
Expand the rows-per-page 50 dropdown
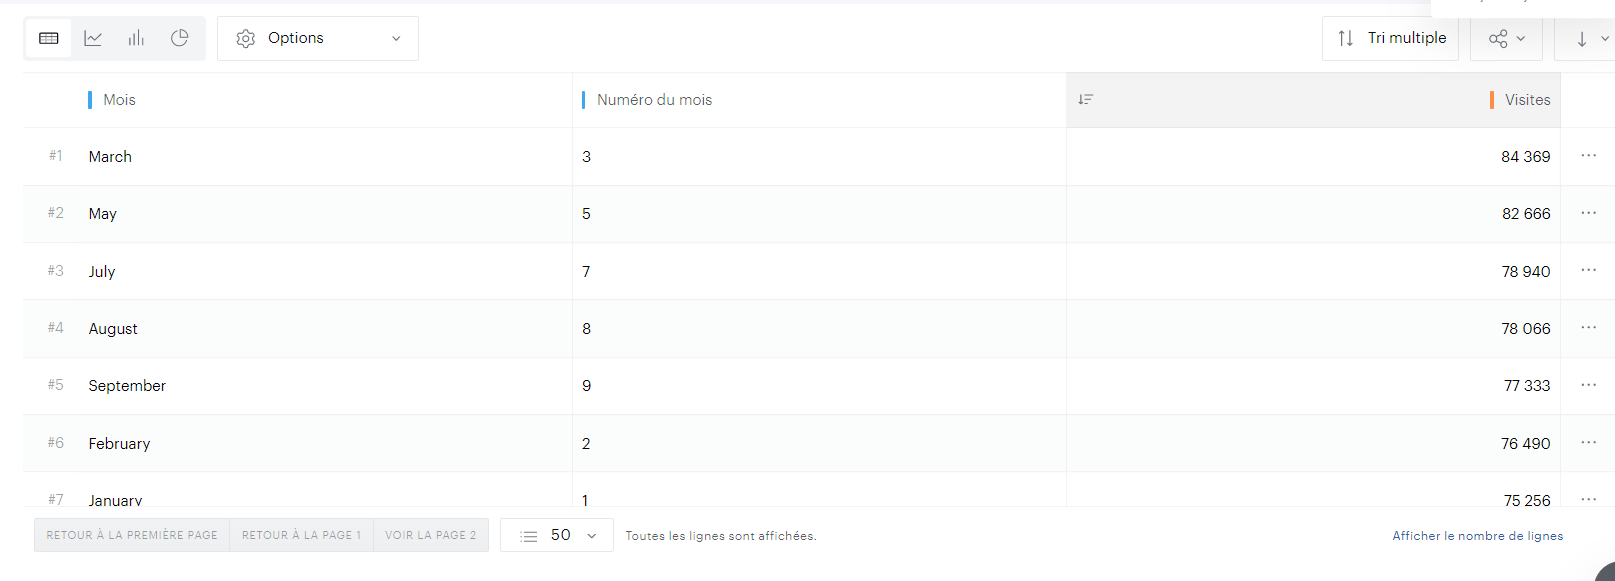point(557,536)
